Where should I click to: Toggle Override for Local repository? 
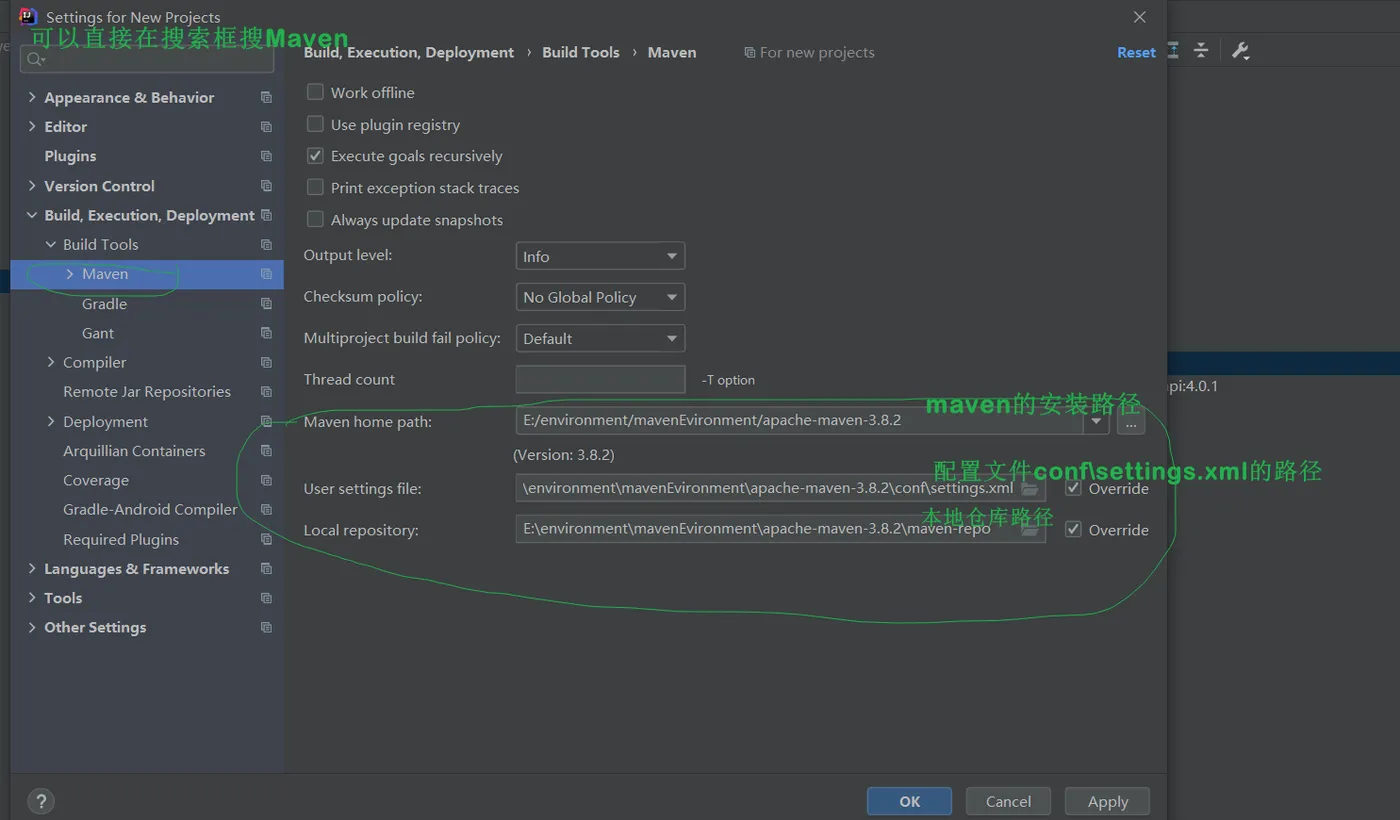coord(1073,529)
